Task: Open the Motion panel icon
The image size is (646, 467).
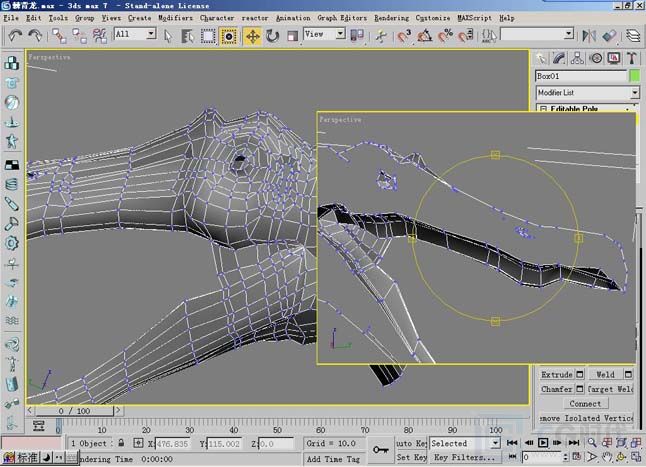Action: click(596, 58)
